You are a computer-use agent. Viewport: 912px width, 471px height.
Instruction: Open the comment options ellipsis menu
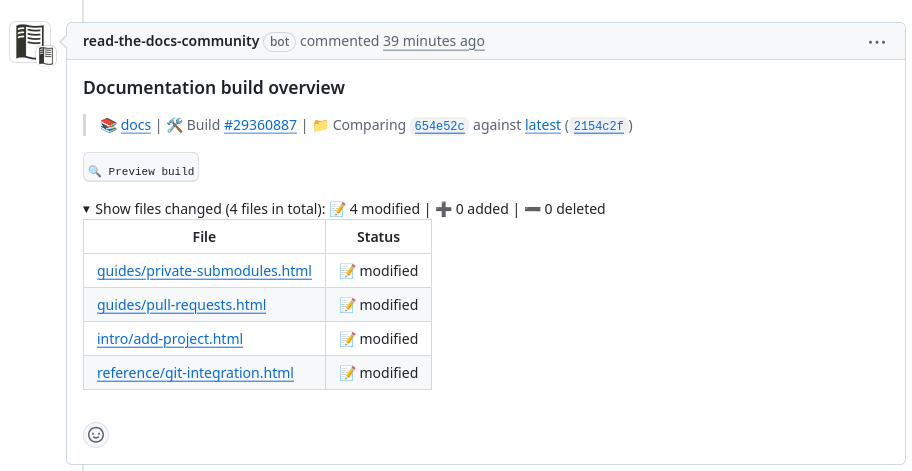[876, 42]
